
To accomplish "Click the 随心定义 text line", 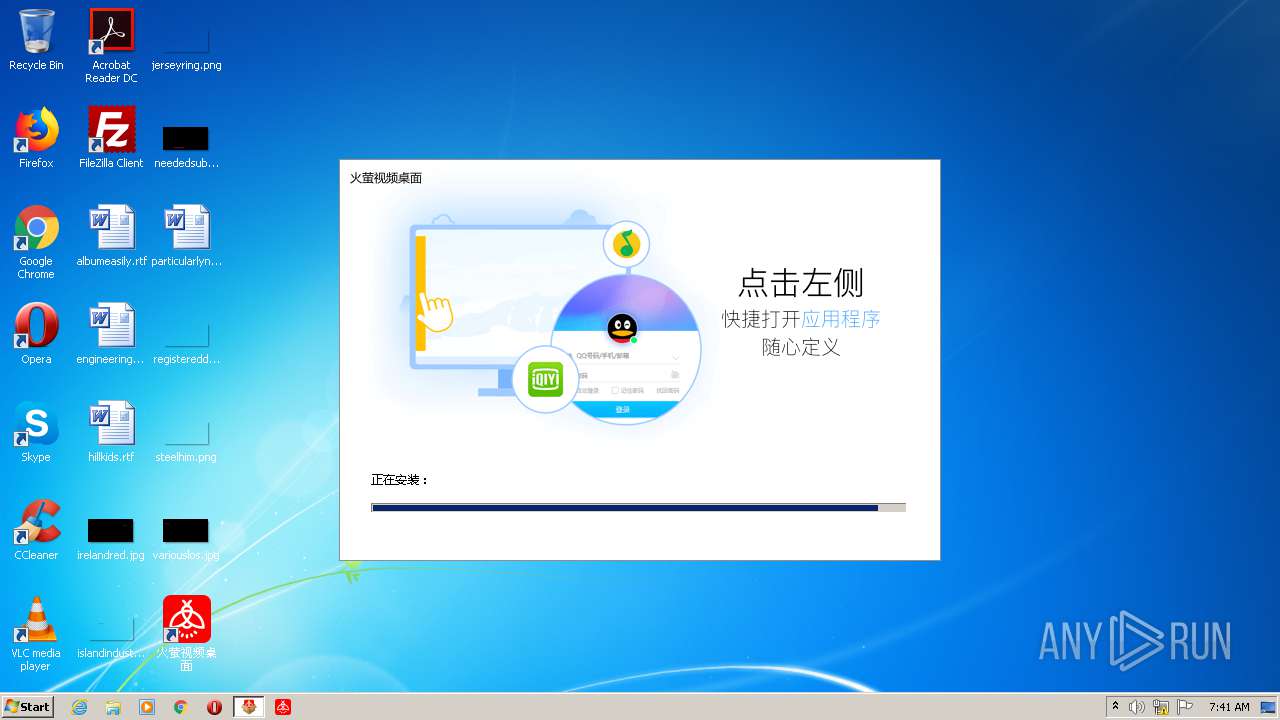I will click(x=801, y=348).
